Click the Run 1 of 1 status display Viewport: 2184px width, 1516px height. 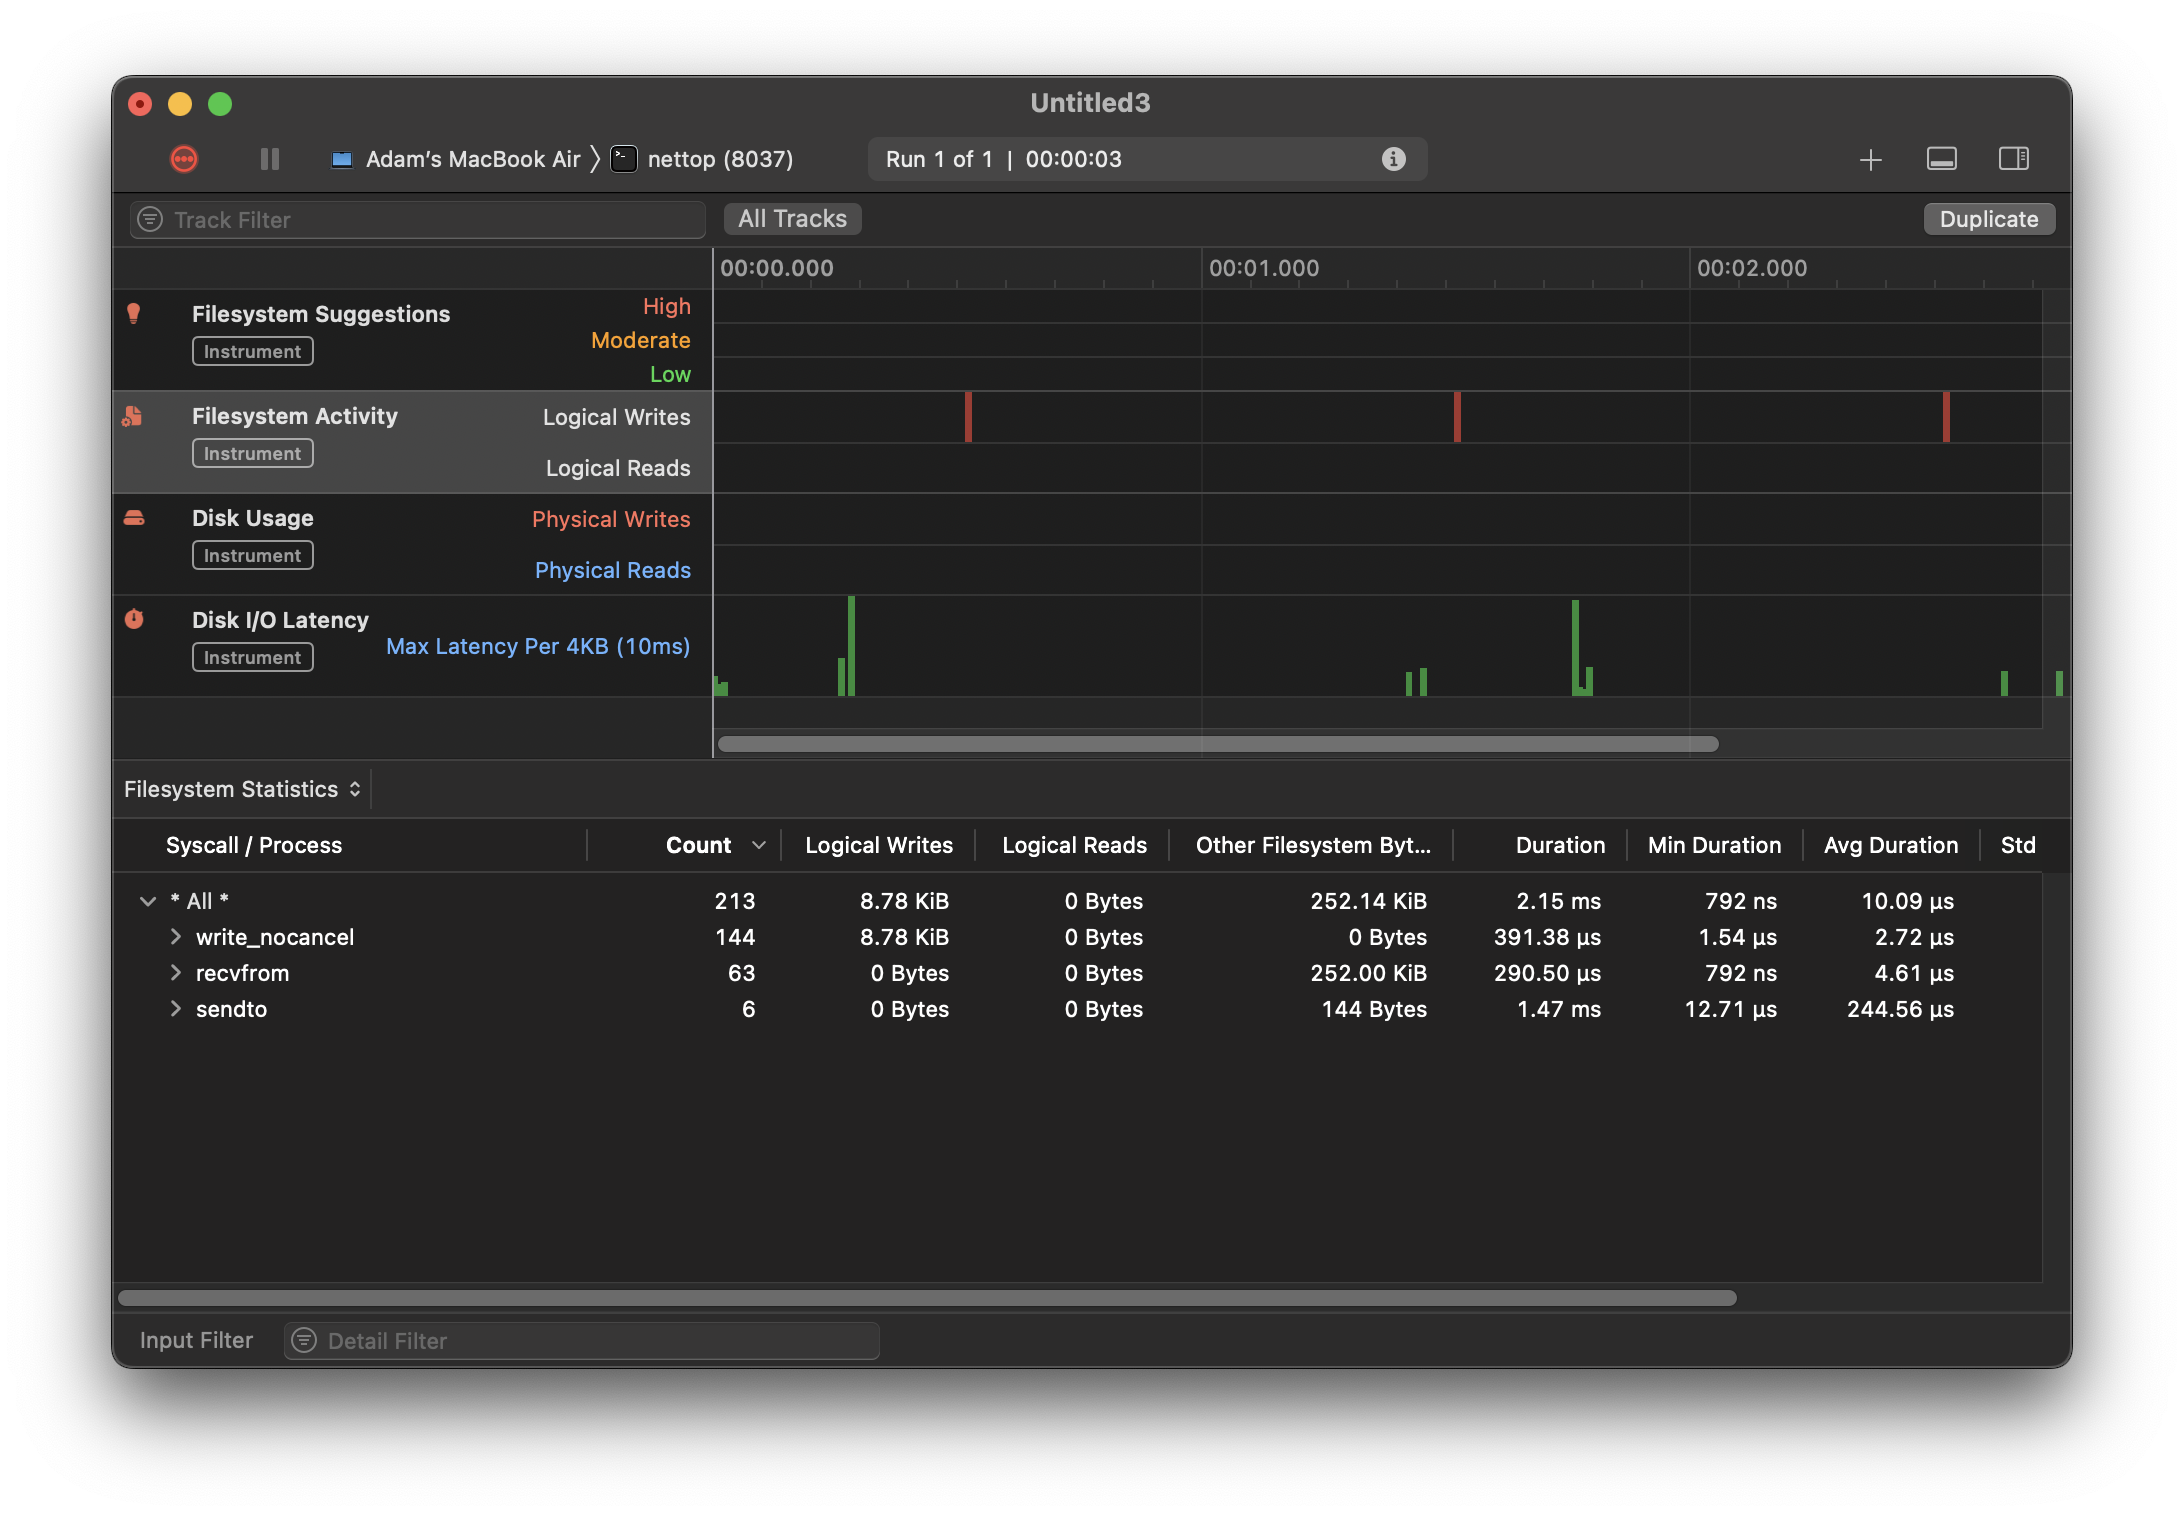[1147, 159]
